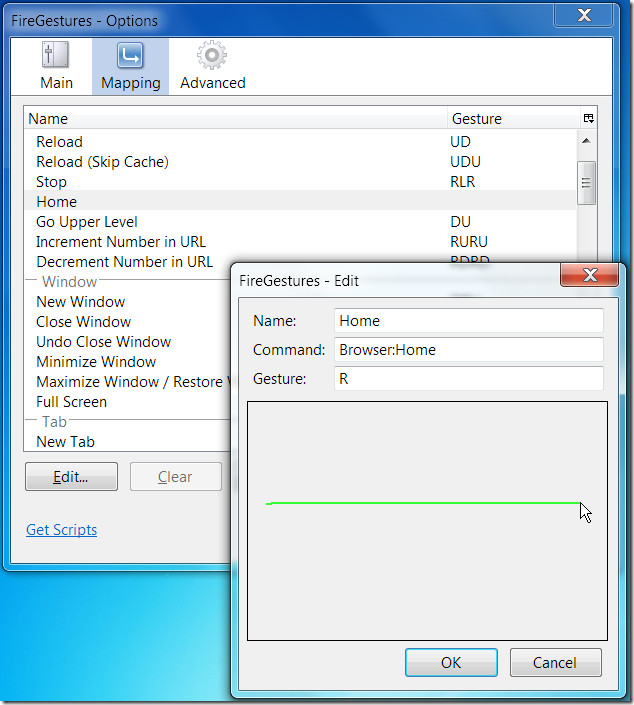
Task: Close the FireGestures Options window
Action: tap(584, 16)
